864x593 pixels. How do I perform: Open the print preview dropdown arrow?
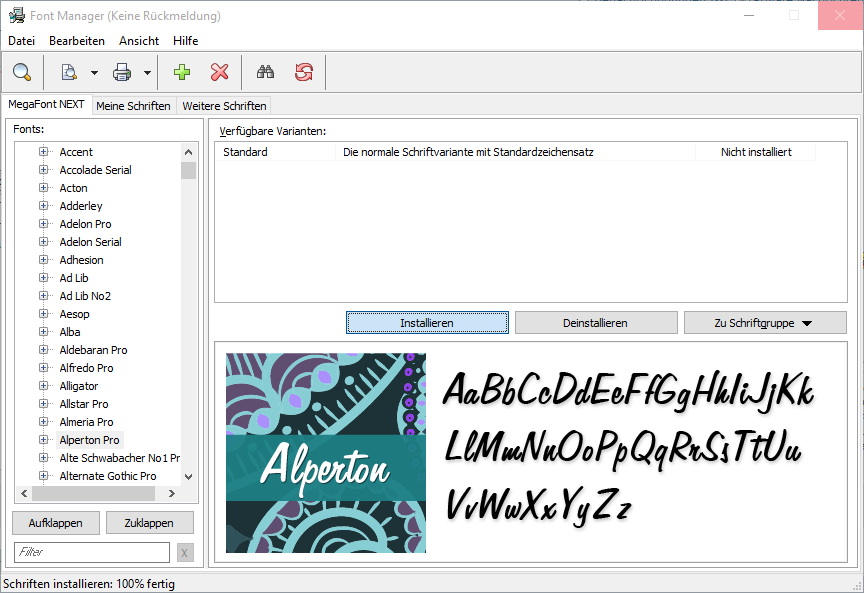(94, 72)
